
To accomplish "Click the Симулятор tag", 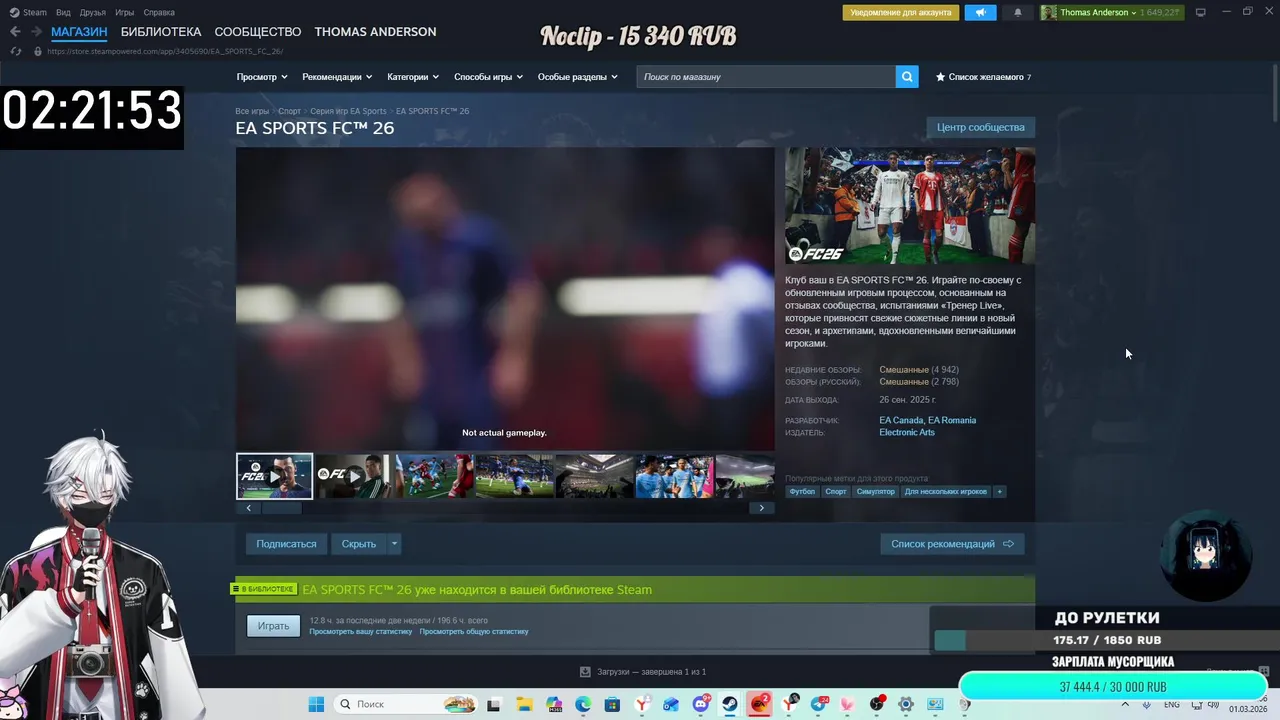I will click(x=875, y=491).
